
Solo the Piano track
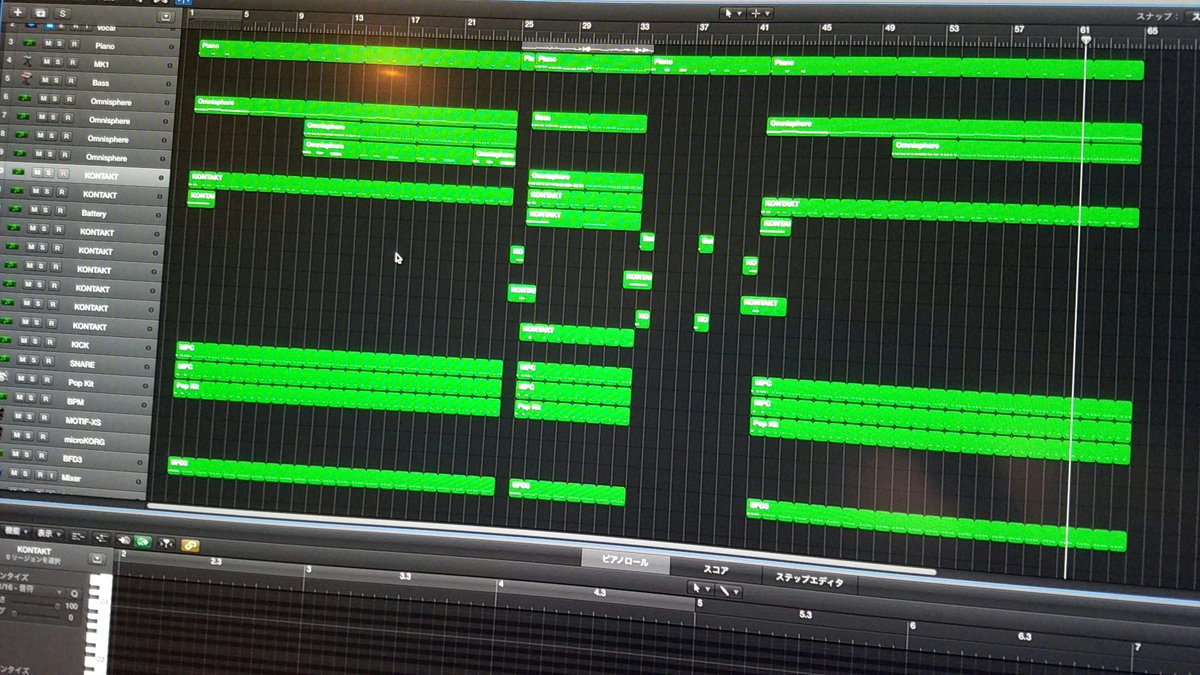(59, 44)
